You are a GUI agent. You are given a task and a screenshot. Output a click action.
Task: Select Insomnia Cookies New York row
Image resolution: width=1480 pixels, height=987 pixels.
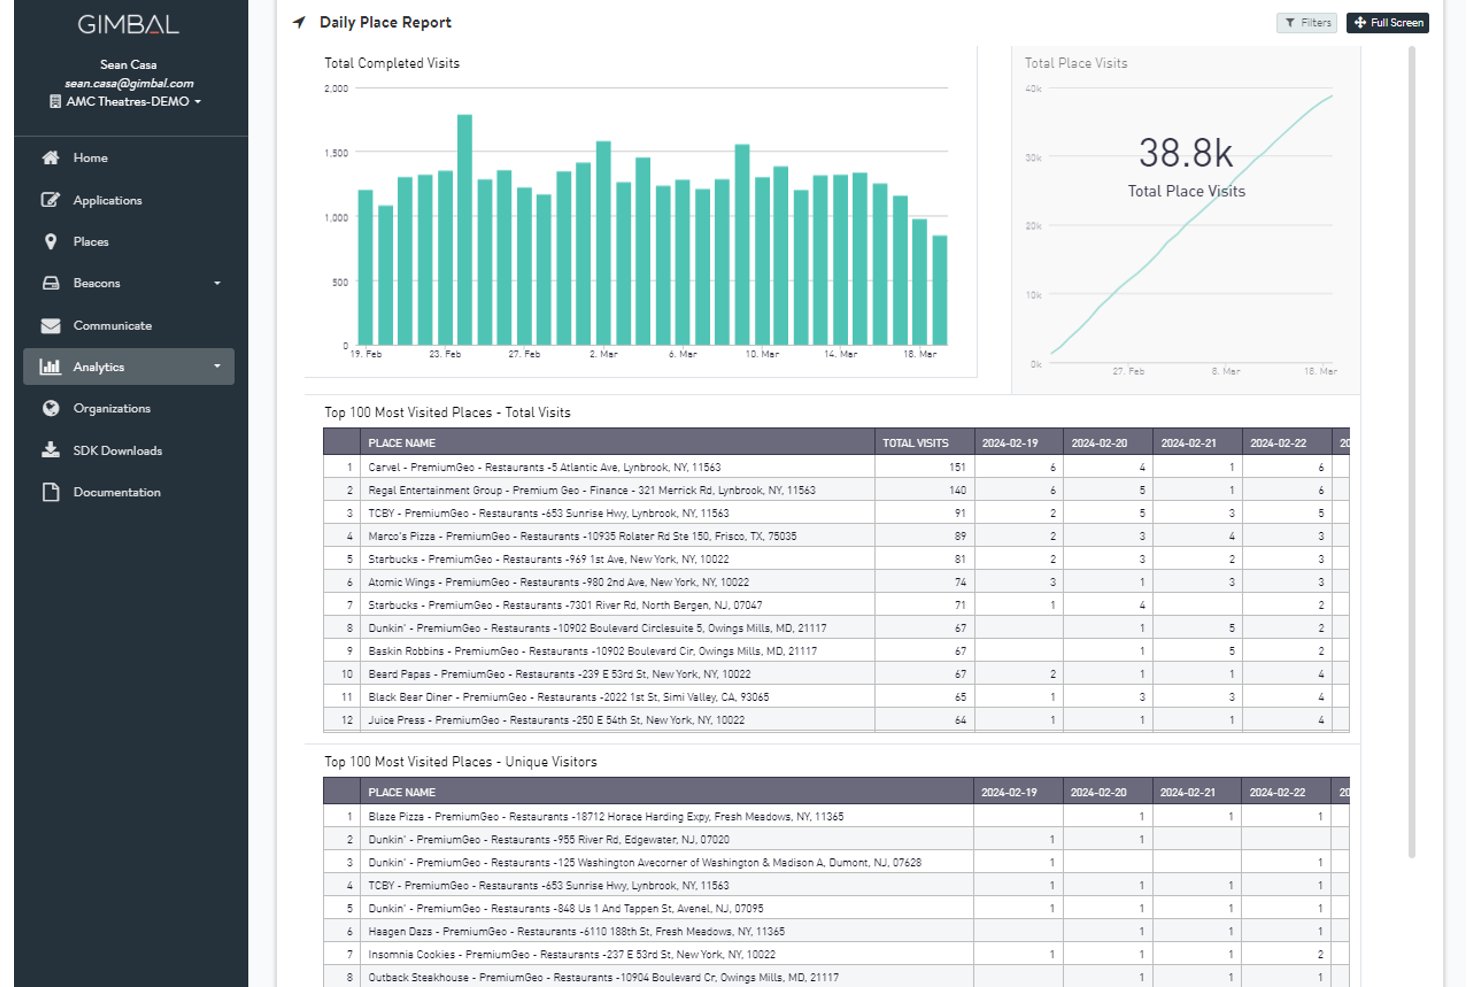836,954
